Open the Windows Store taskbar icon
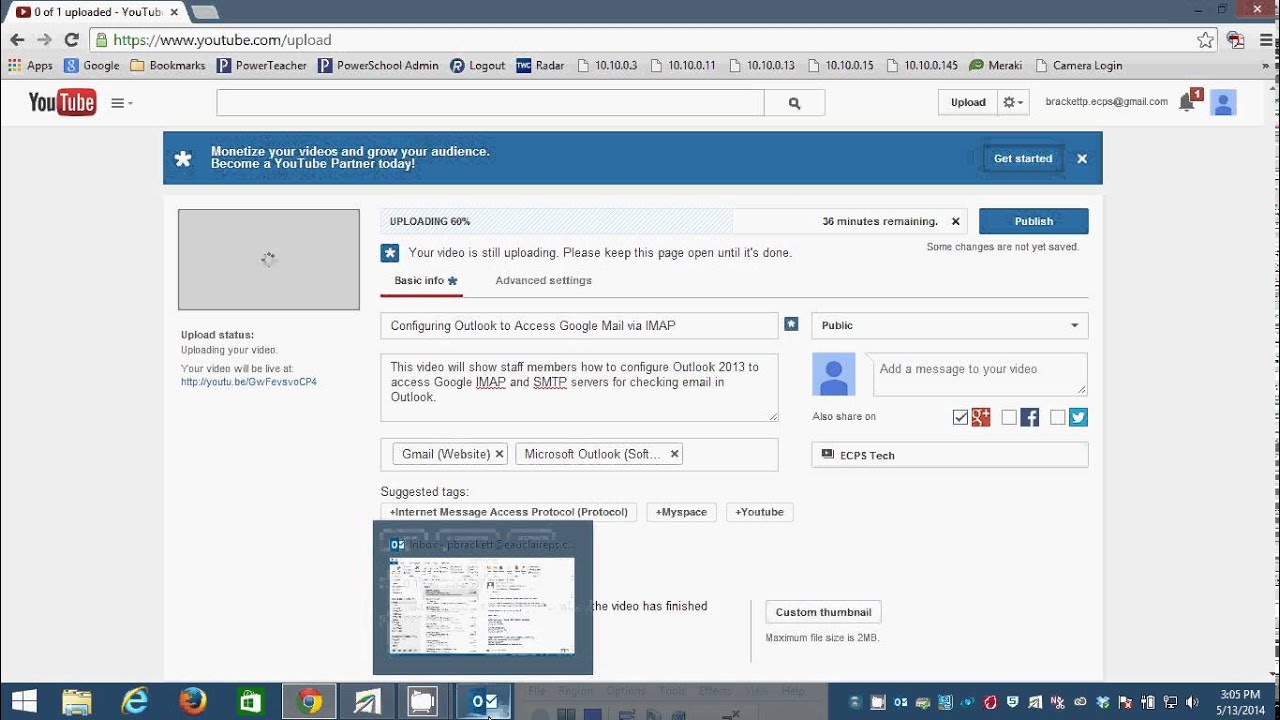Screen dimensions: 1280x720 tap(250, 702)
